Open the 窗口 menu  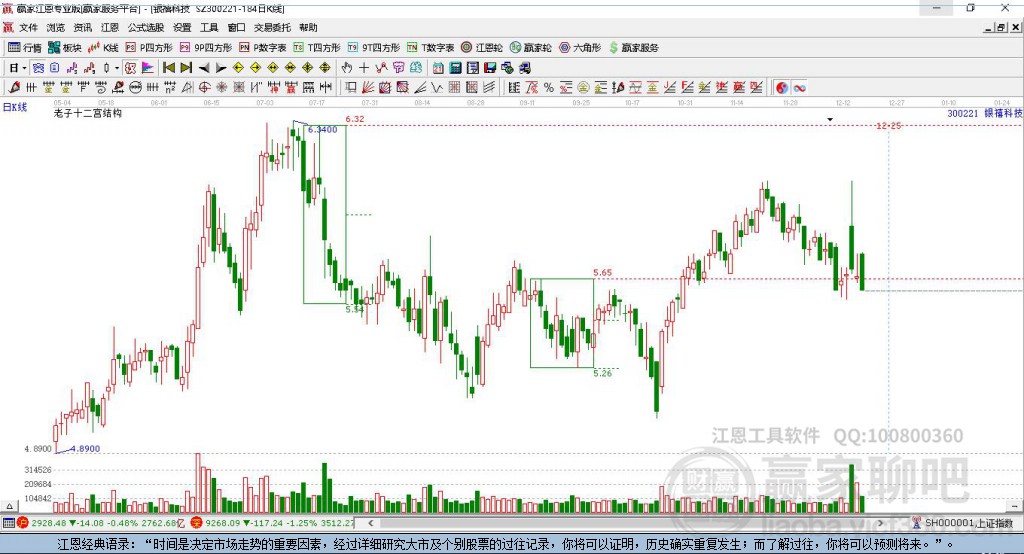click(236, 27)
